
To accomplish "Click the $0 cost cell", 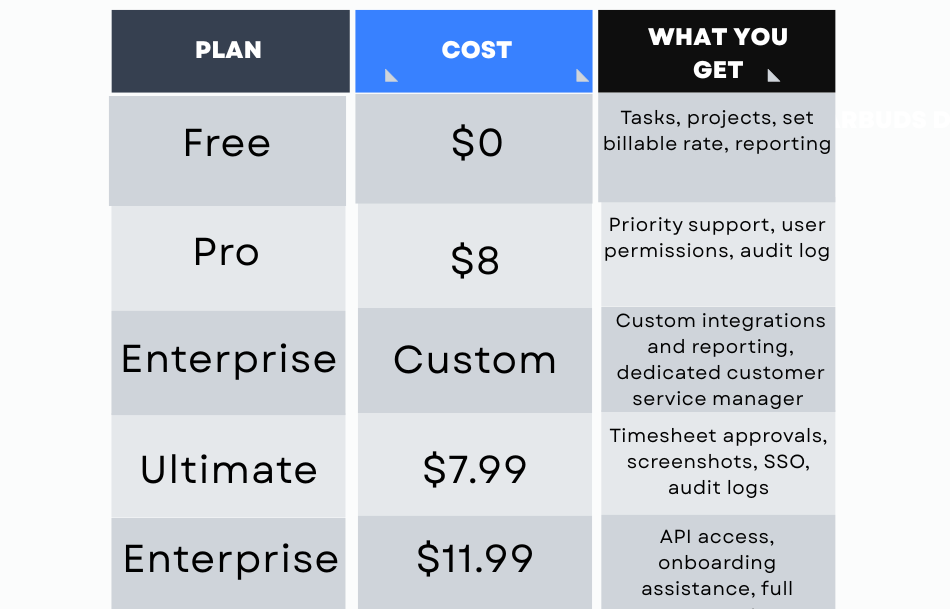I will click(x=474, y=148).
